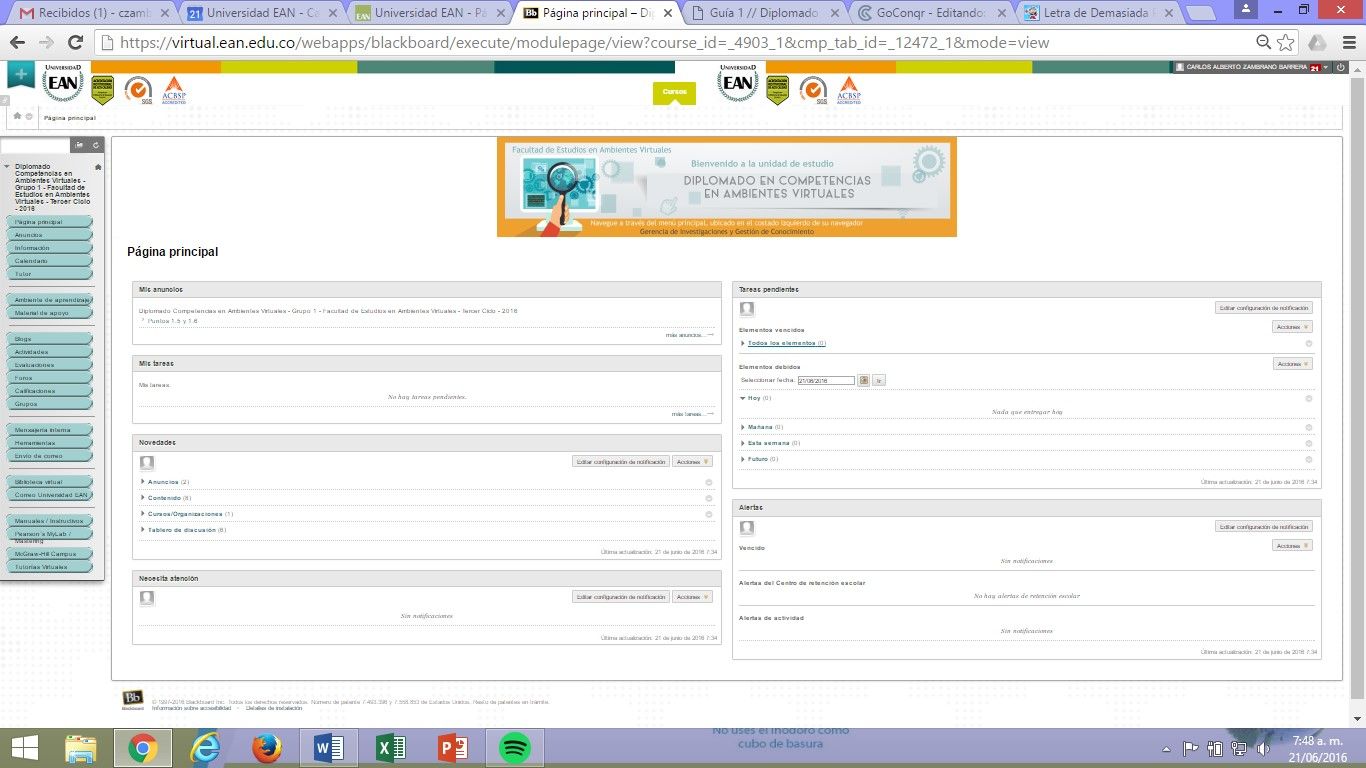
Task: Open Firefox from the taskbar
Action: coord(266,748)
